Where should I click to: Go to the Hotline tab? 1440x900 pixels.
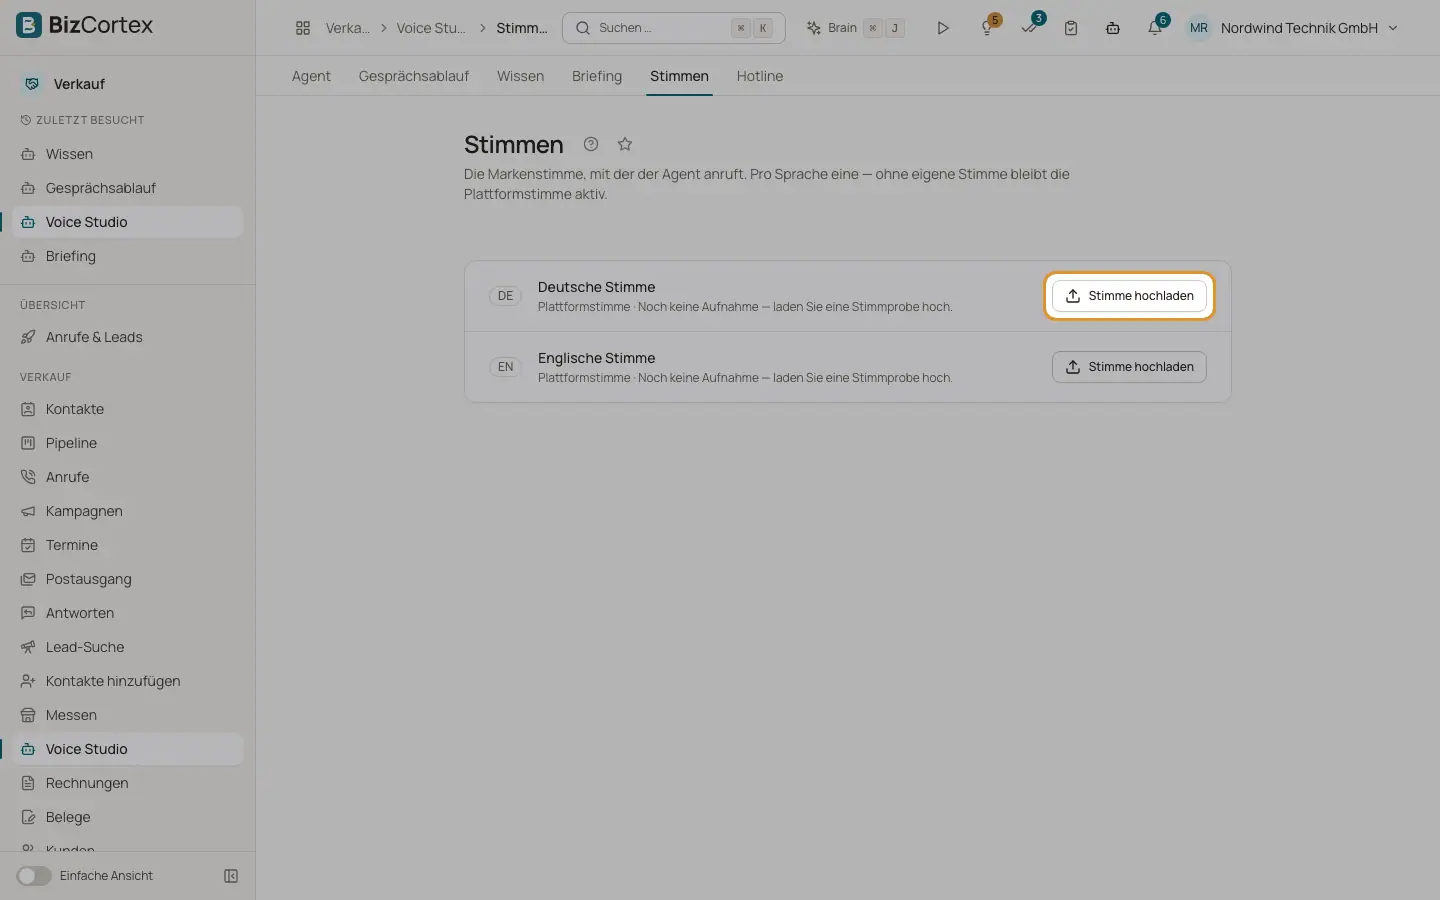click(760, 76)
